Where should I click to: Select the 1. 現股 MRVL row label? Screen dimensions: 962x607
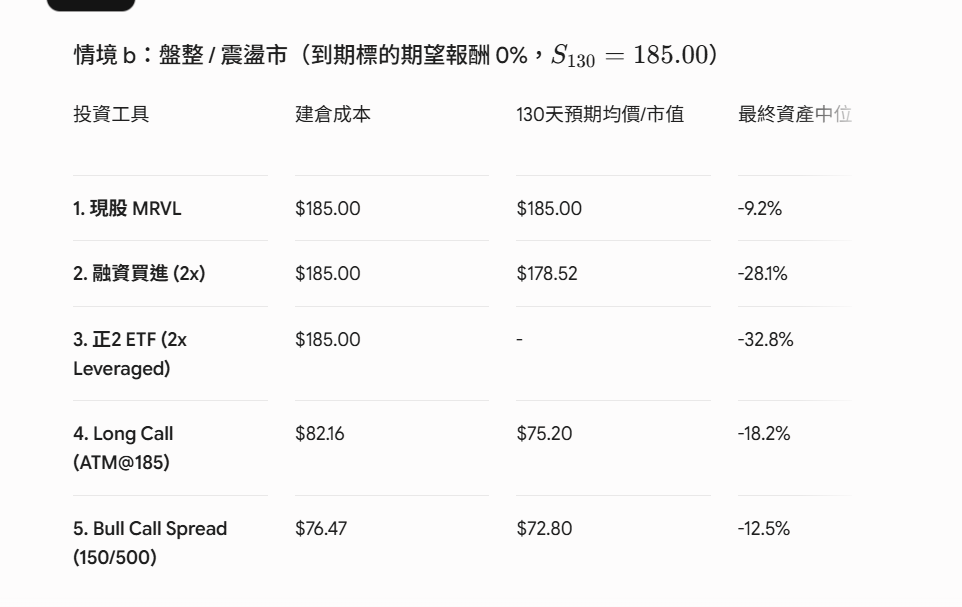pyautogui.click(x=127, y=209)
